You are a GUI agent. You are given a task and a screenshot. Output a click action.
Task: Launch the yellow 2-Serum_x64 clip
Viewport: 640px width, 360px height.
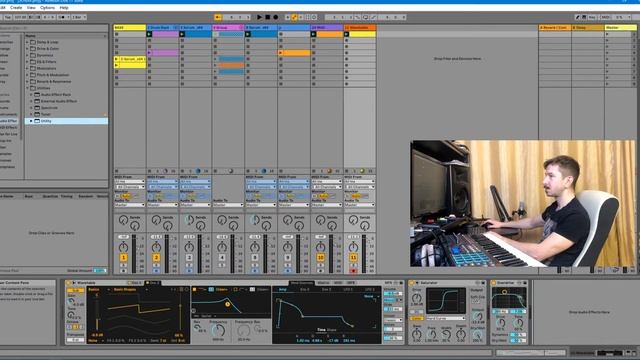pos(116,59)
